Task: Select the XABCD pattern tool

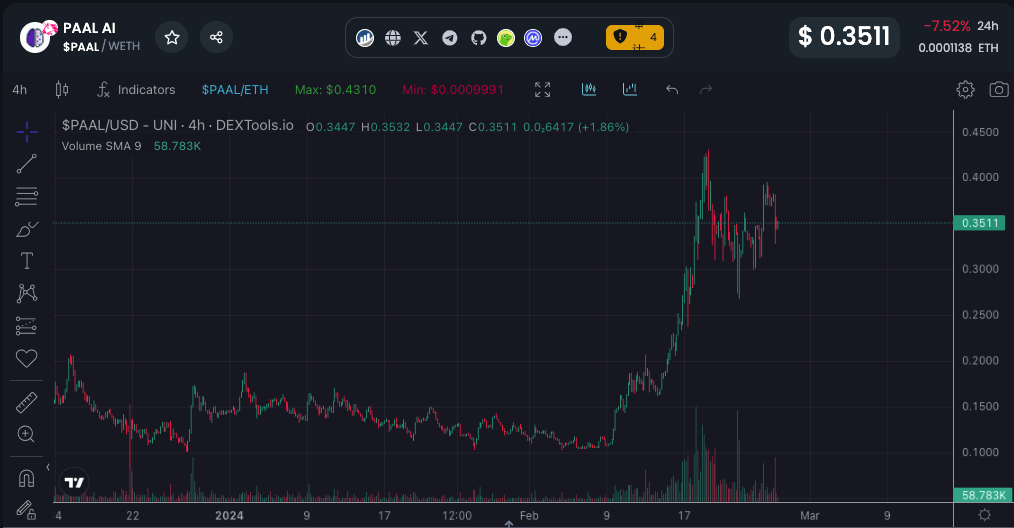Action: pyautogui.click(x=27, y=293)
